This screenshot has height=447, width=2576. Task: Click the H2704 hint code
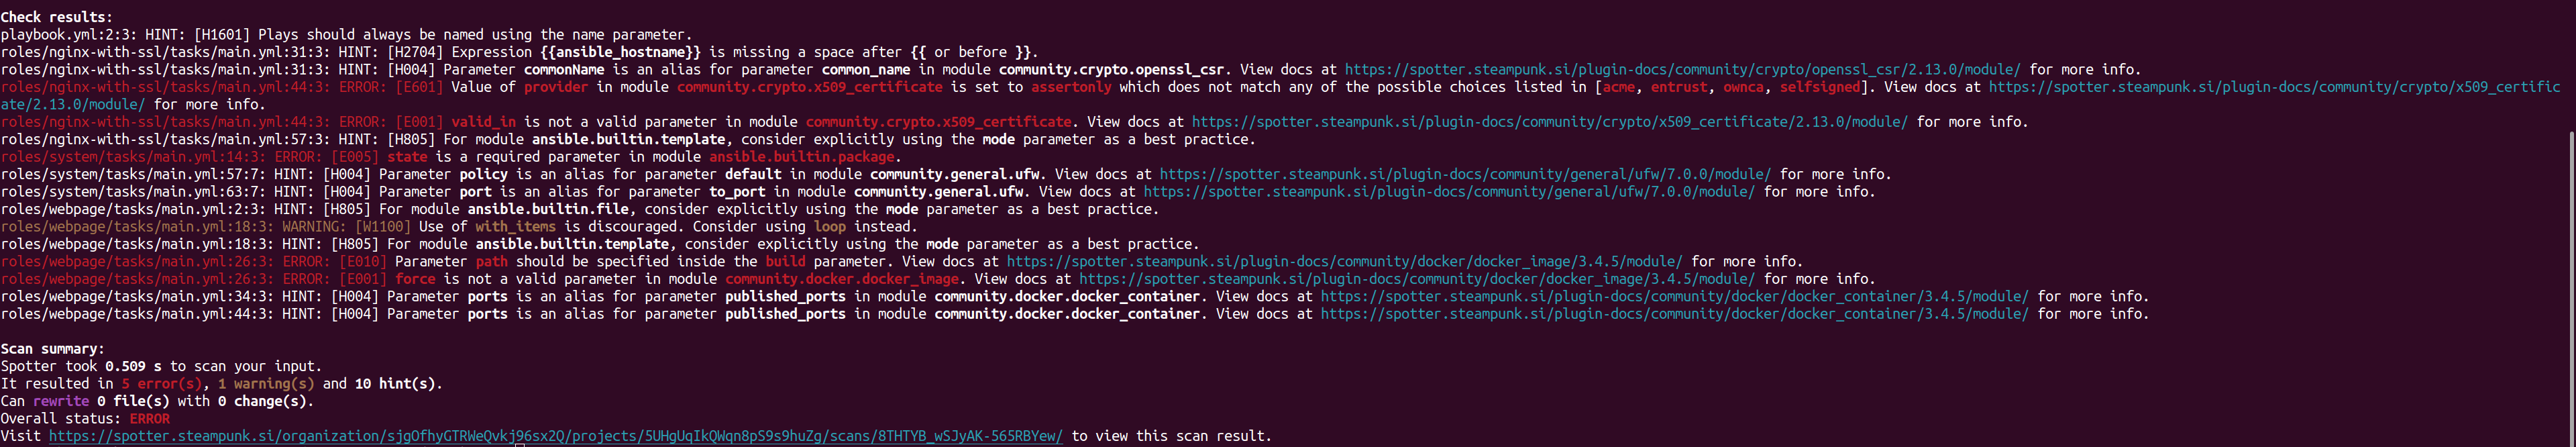coord(415,52)
